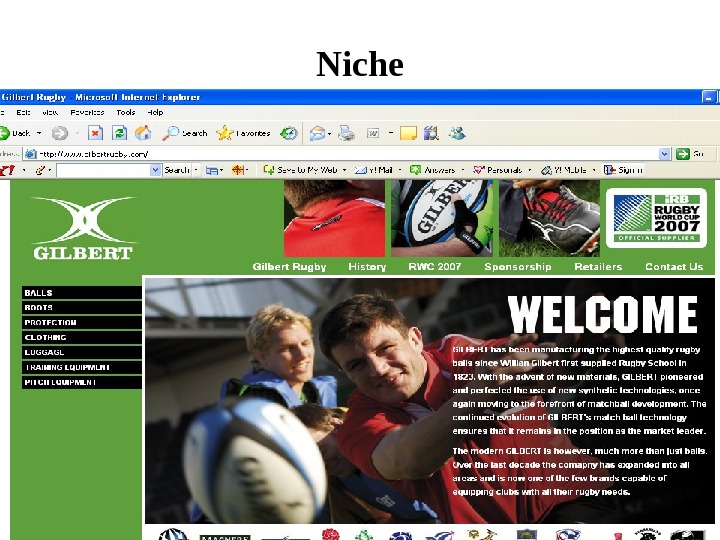720x540 pixels.
Task: Open the Back button history dropdown
Action: pos(39,133)
